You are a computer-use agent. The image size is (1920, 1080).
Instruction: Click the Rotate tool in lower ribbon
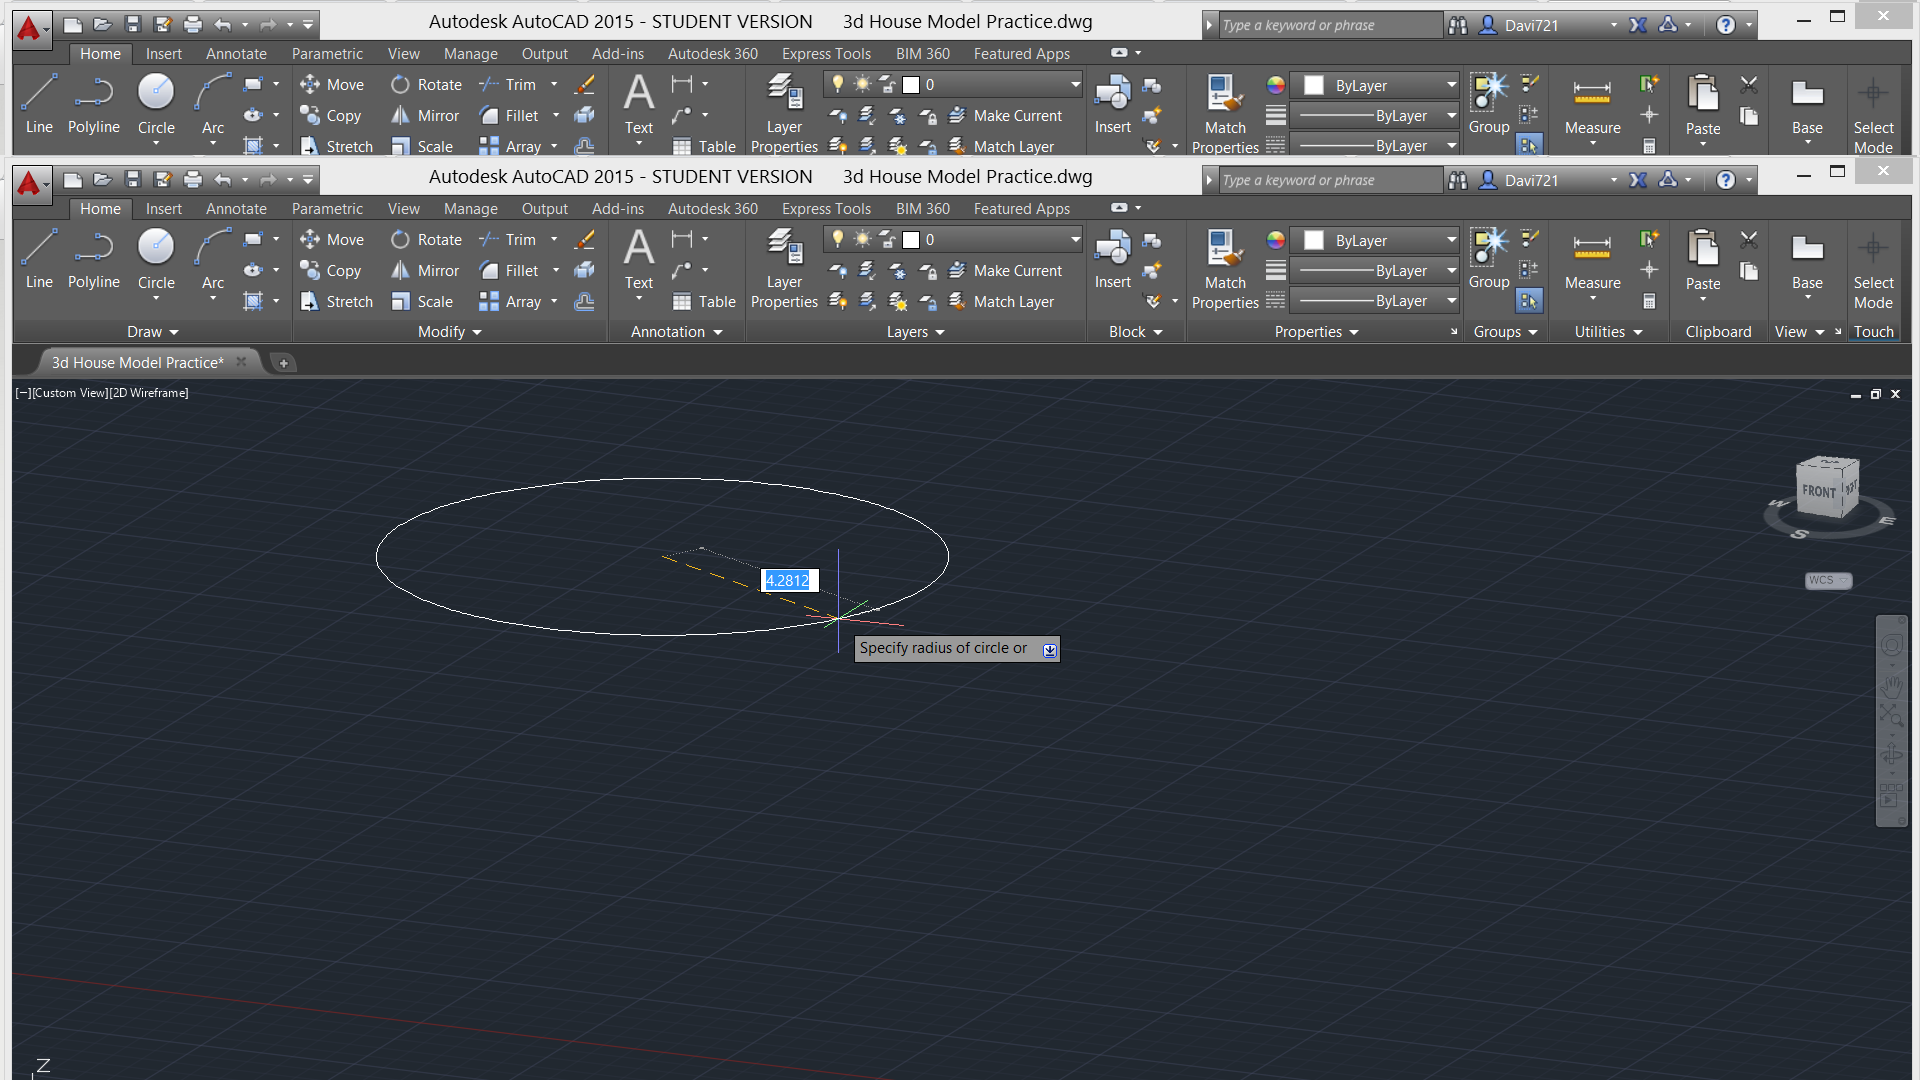coord(426,240)
